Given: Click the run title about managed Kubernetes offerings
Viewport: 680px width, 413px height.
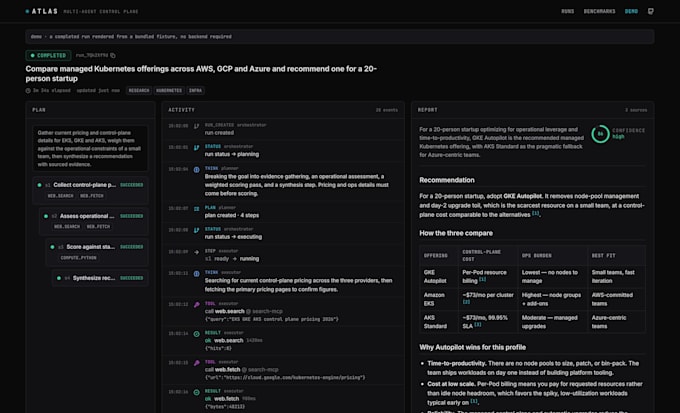Looking at the screenshot, I should (201, 74).
